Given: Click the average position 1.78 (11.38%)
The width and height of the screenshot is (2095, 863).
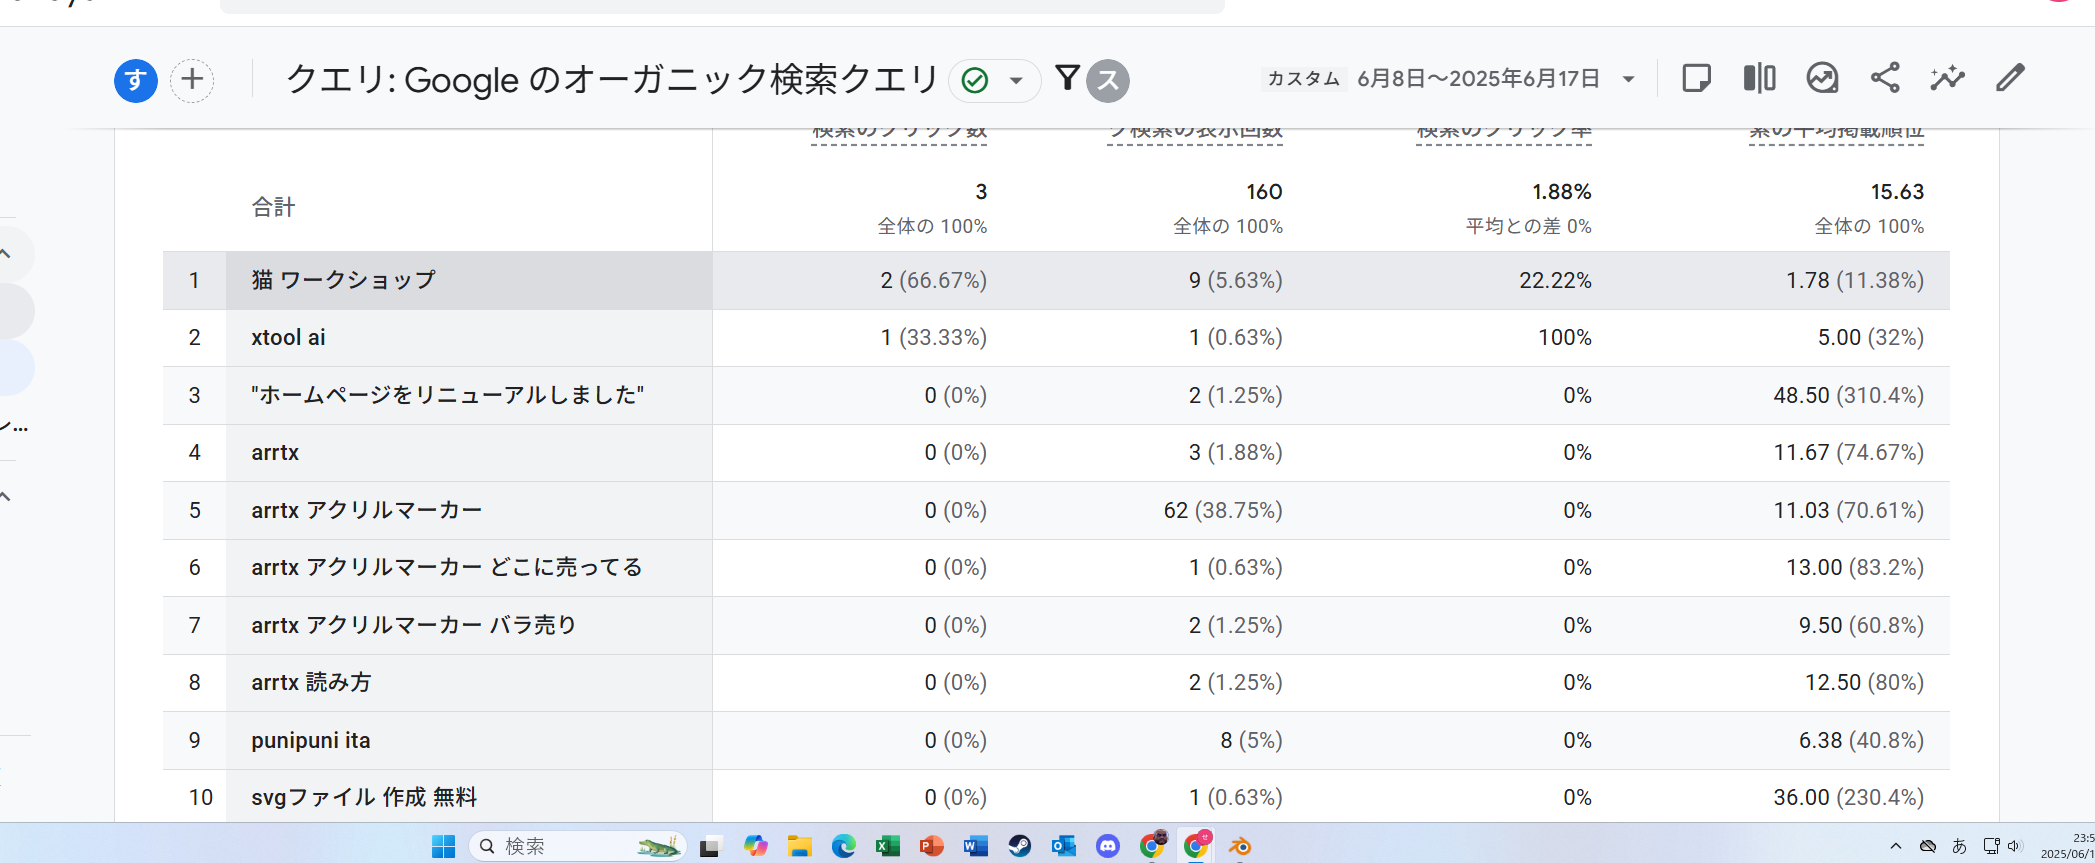Looking at the screenshot, I should (1854, 280).
